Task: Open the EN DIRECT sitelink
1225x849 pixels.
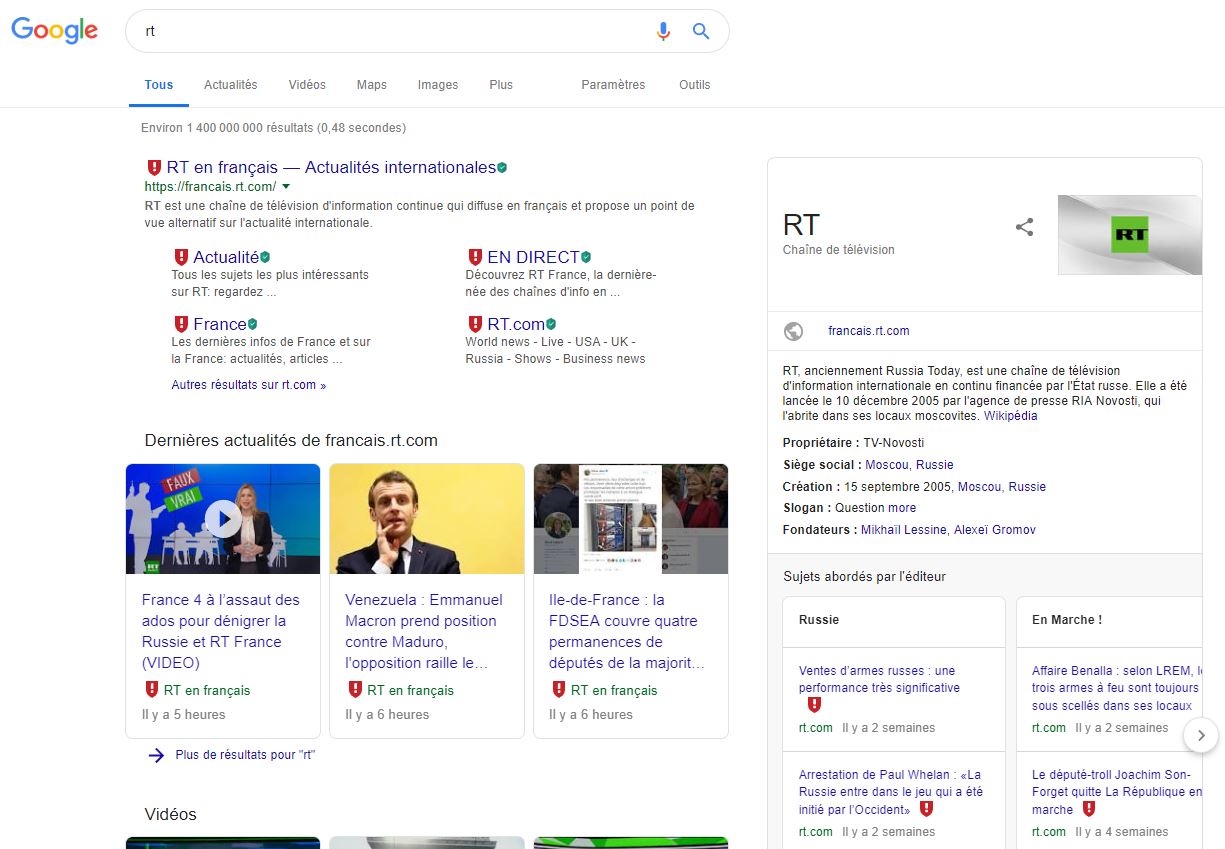Action: click(x=534, y=257)
